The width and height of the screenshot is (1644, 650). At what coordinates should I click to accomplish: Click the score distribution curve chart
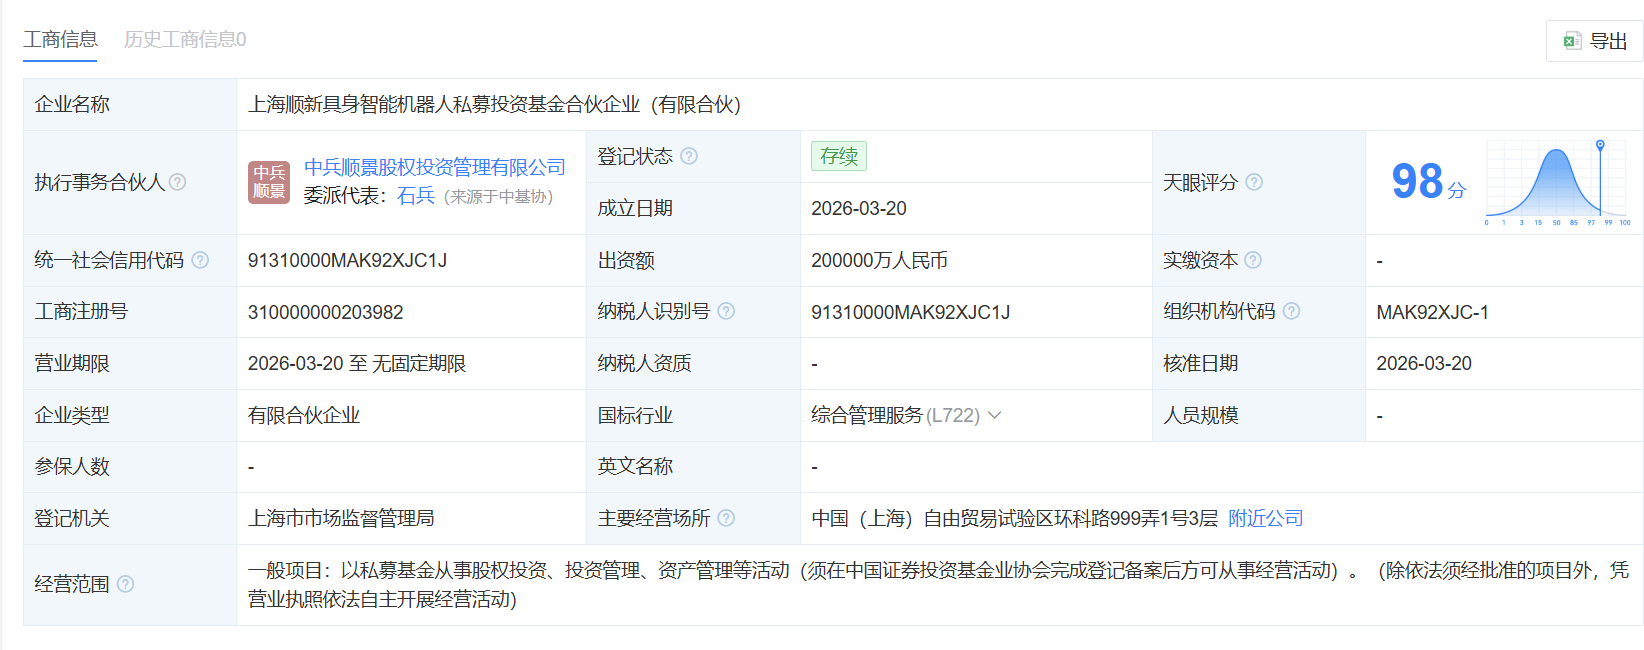pos(1558,183)
